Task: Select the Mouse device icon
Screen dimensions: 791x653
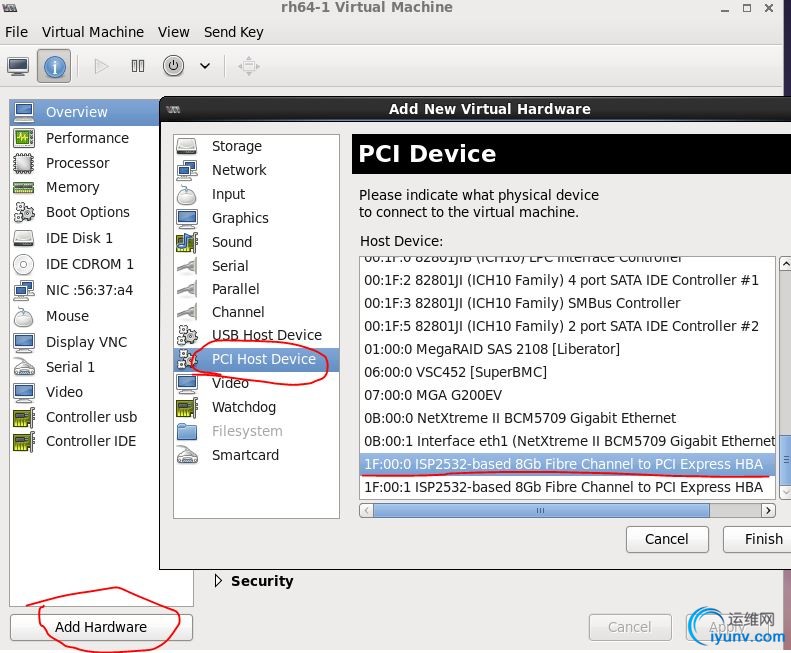Action: (24, 316)
